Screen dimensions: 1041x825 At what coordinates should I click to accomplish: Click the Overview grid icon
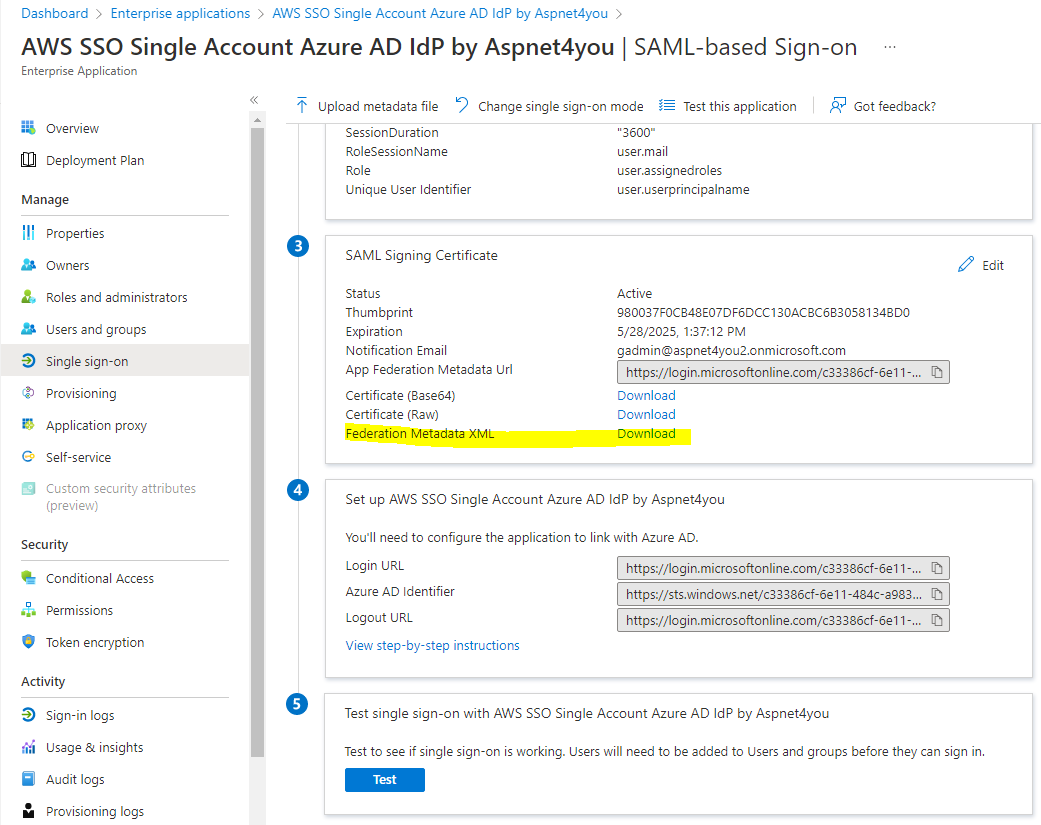28,127
